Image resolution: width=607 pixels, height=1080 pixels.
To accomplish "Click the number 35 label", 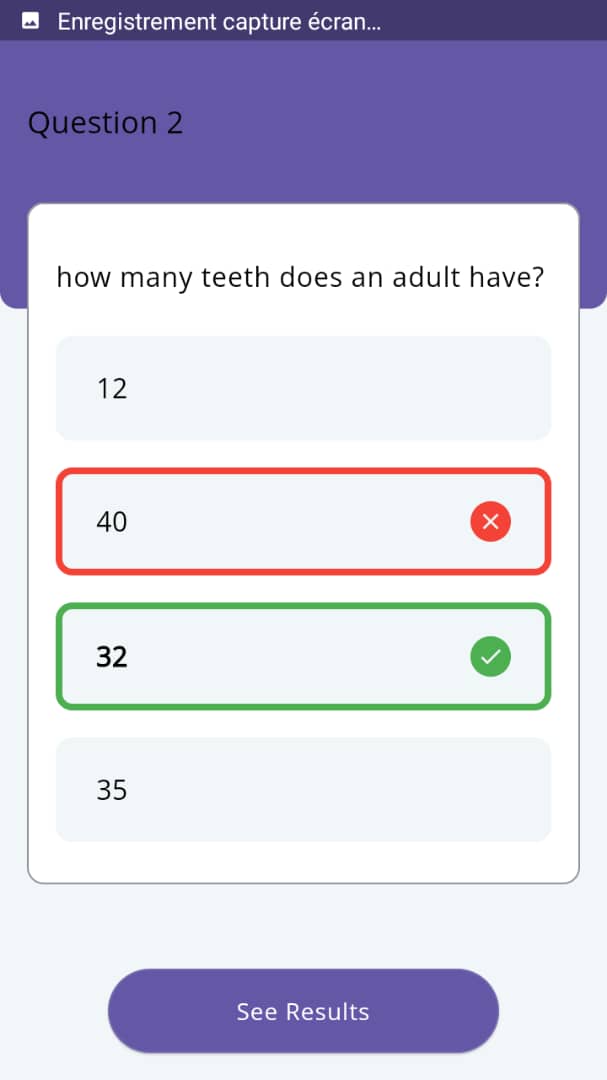I will click(112, 790).
